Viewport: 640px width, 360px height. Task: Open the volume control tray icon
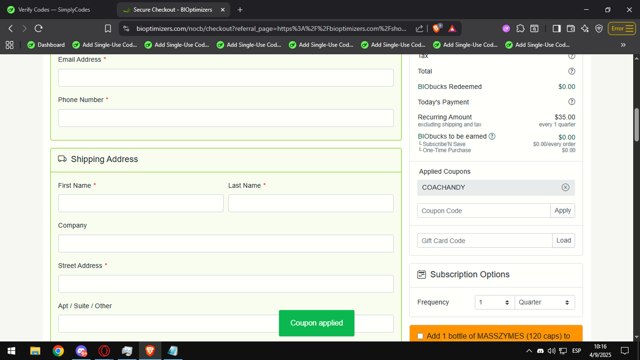(x=551, y=351)
